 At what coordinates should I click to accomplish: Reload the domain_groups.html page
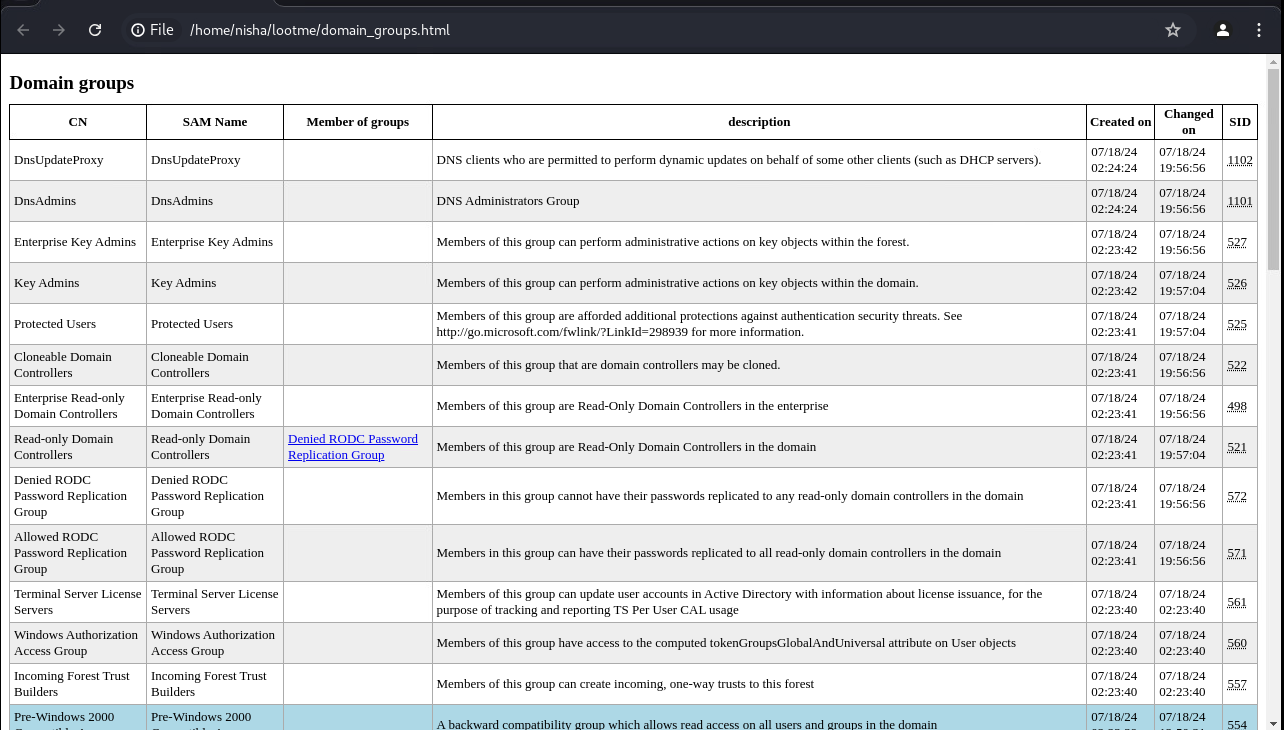pos(95,30)
